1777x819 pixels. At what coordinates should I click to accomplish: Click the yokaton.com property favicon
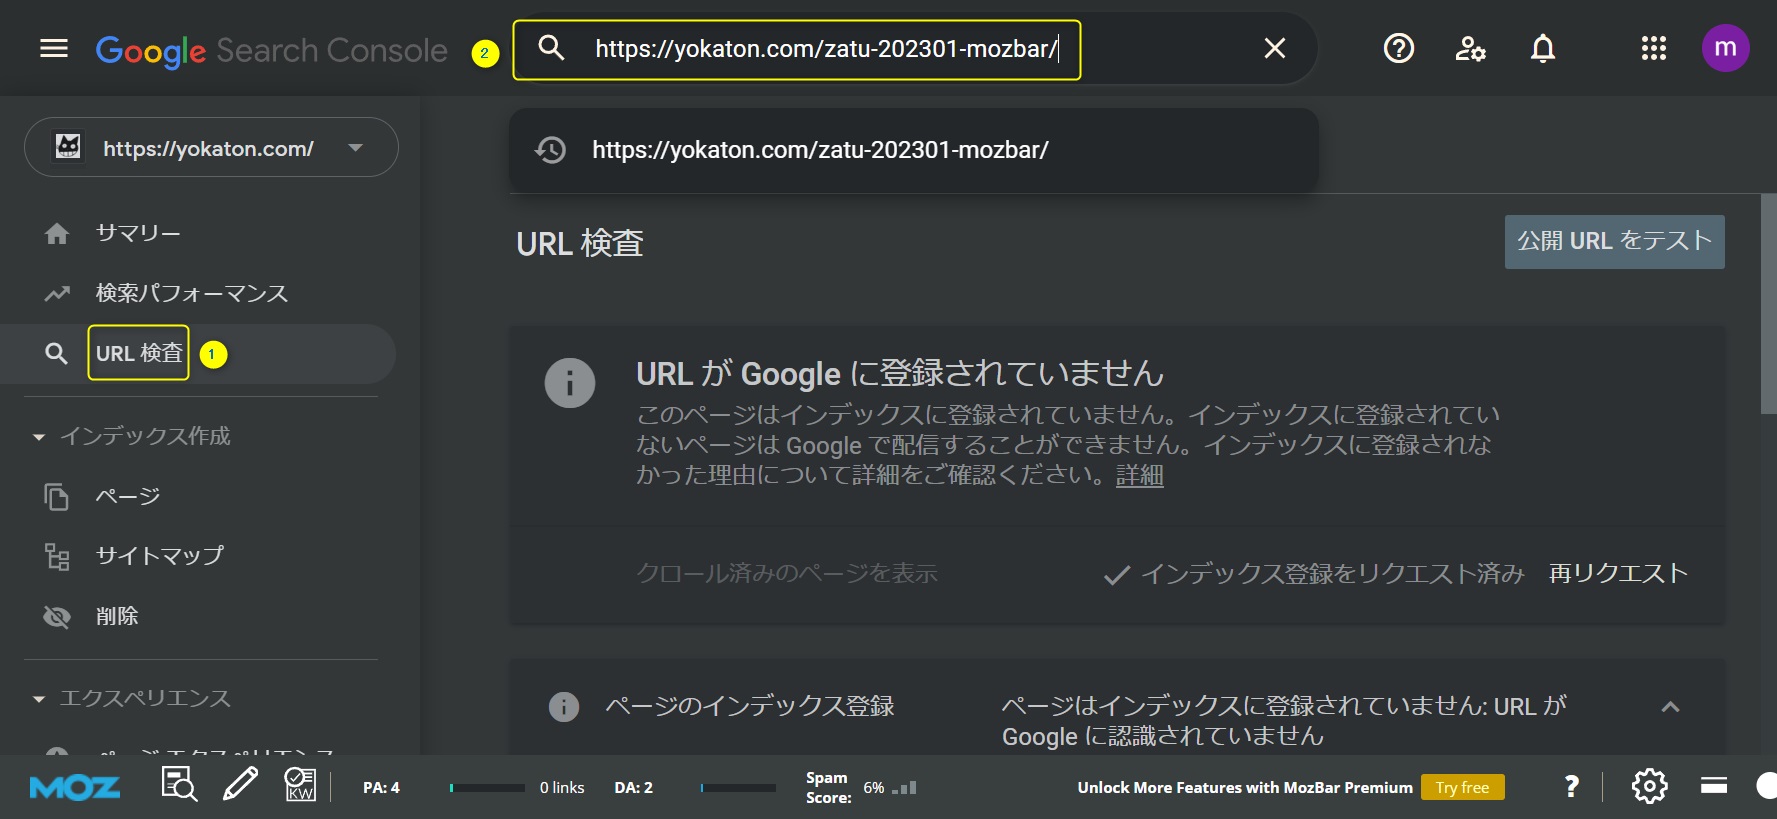click(68, 147)
